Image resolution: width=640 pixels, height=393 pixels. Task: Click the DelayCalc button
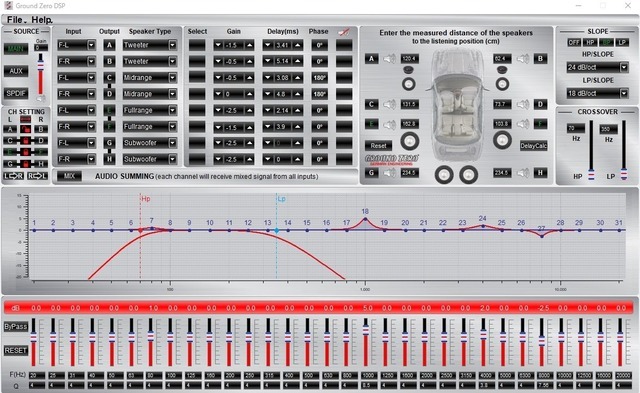click(x=533, y=146)
